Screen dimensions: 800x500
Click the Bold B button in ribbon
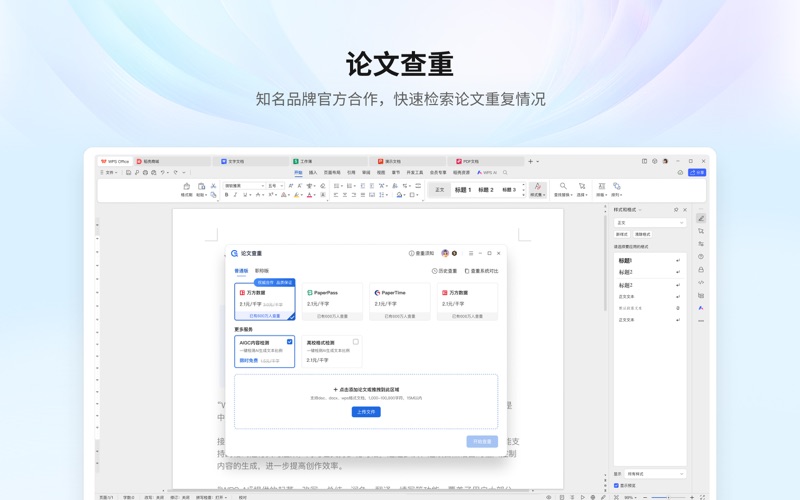(227, 195)
